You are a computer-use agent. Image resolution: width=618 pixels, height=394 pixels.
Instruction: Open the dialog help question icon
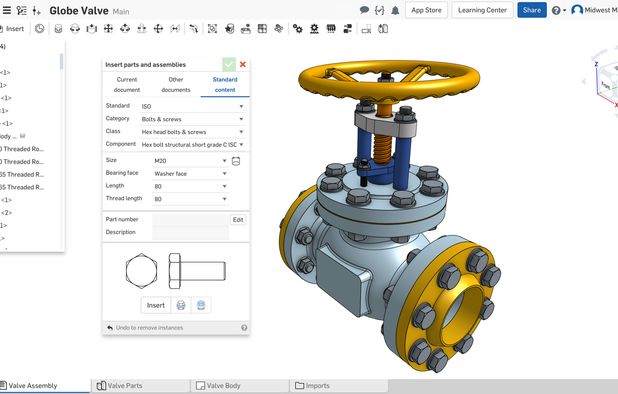point(244,328)
